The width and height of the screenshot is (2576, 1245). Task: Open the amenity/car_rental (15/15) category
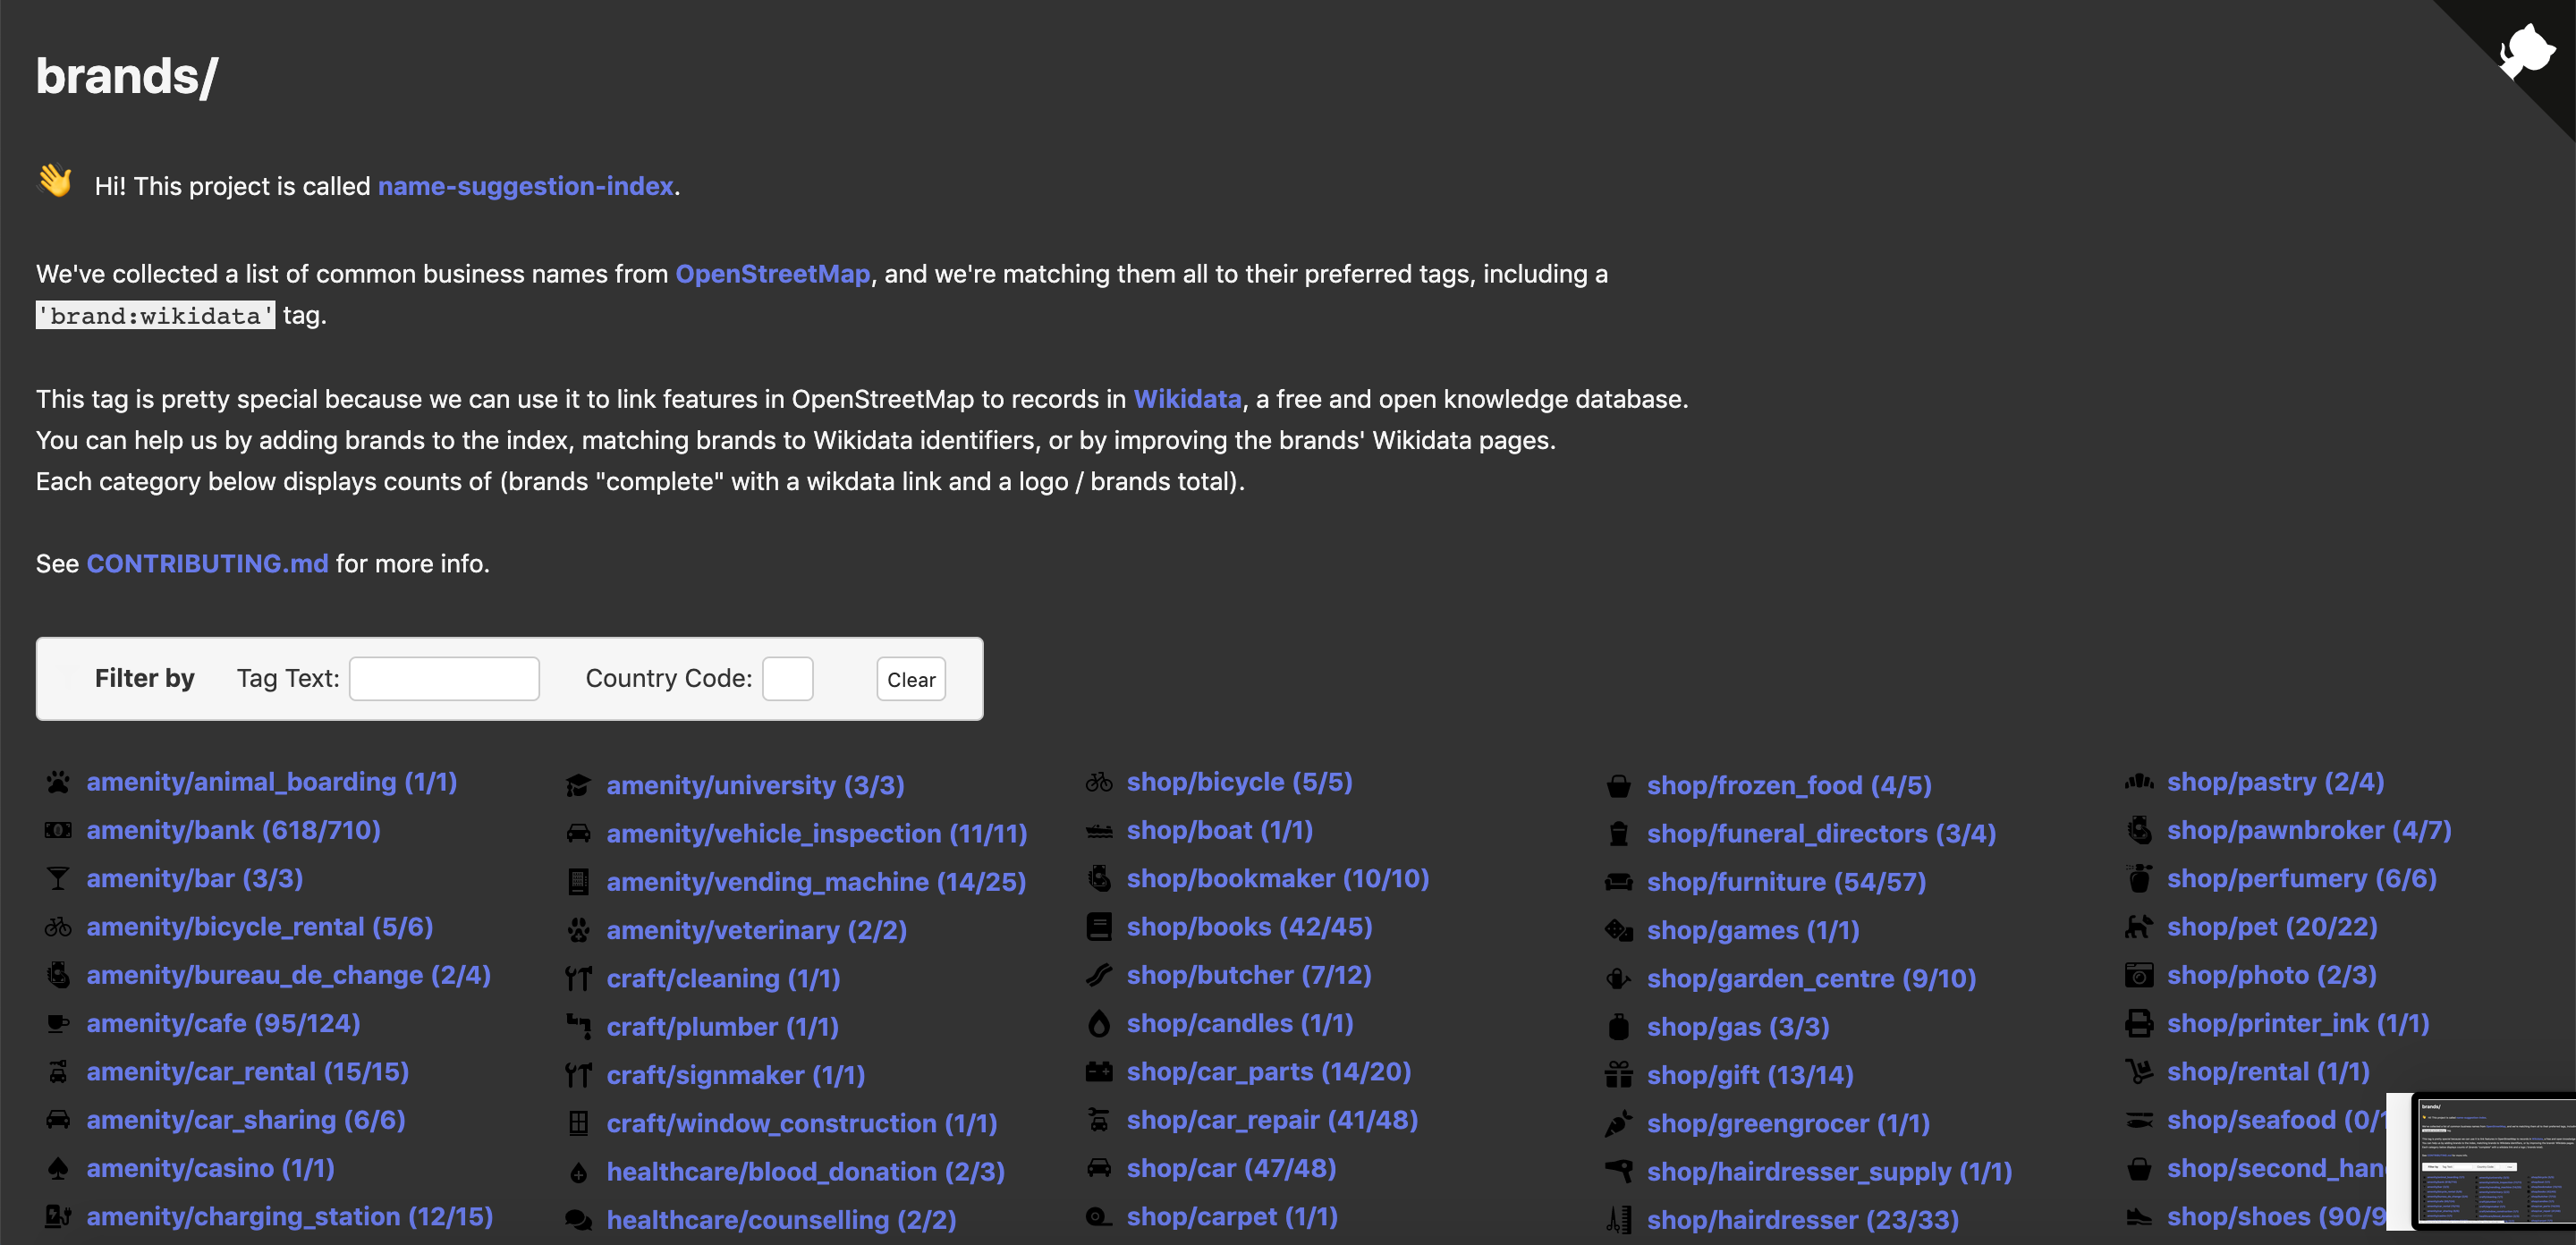coord(248,1072)
